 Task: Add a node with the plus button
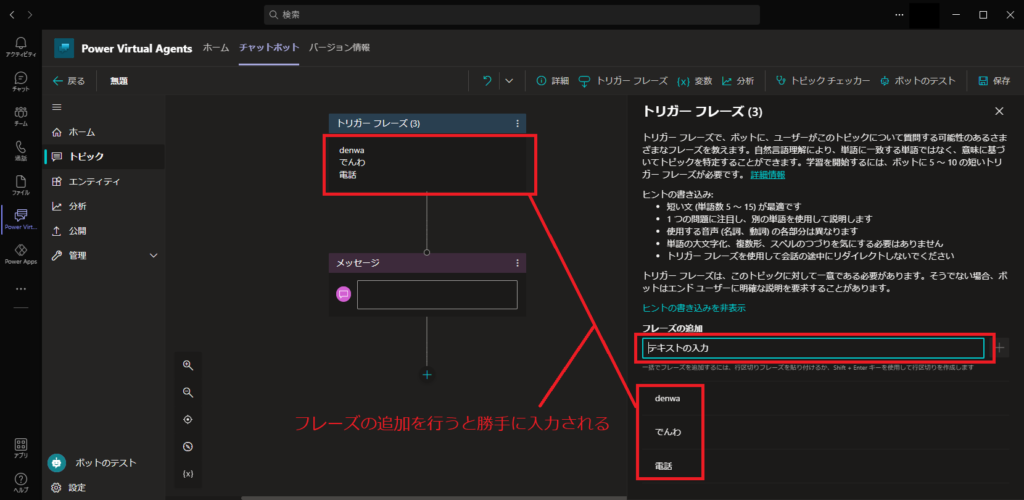(427, 375)
